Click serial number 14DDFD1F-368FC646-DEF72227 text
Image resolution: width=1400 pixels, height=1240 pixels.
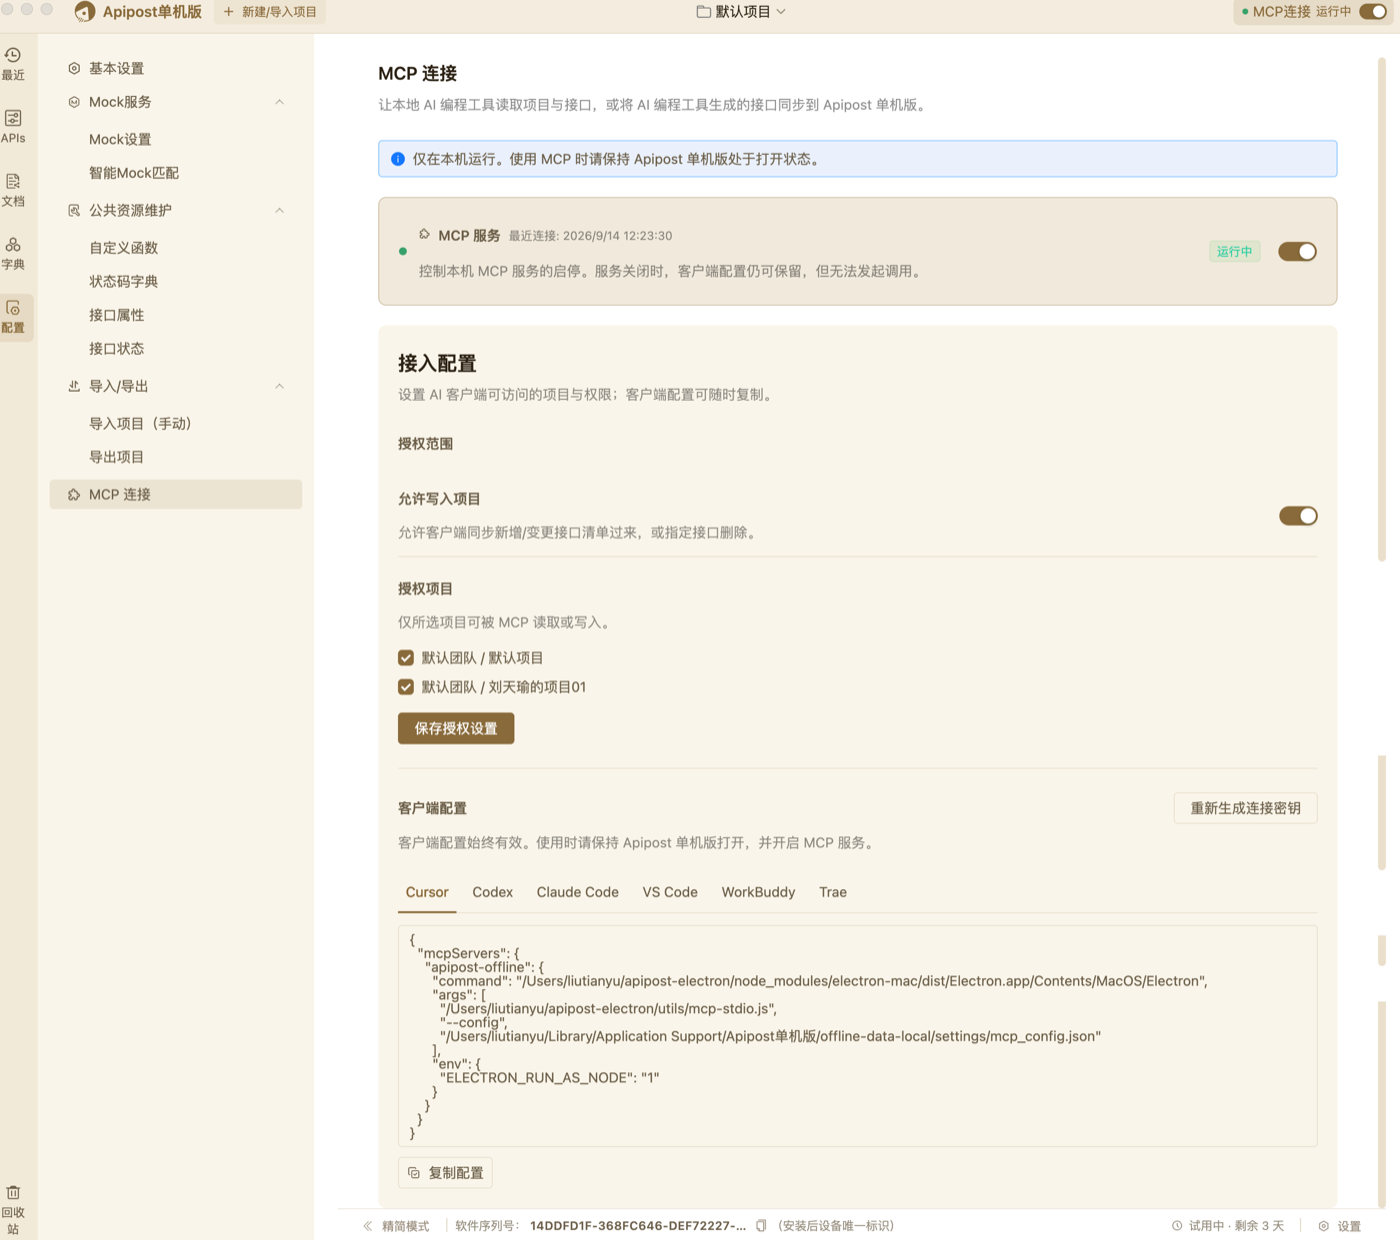pos(638,1226)
